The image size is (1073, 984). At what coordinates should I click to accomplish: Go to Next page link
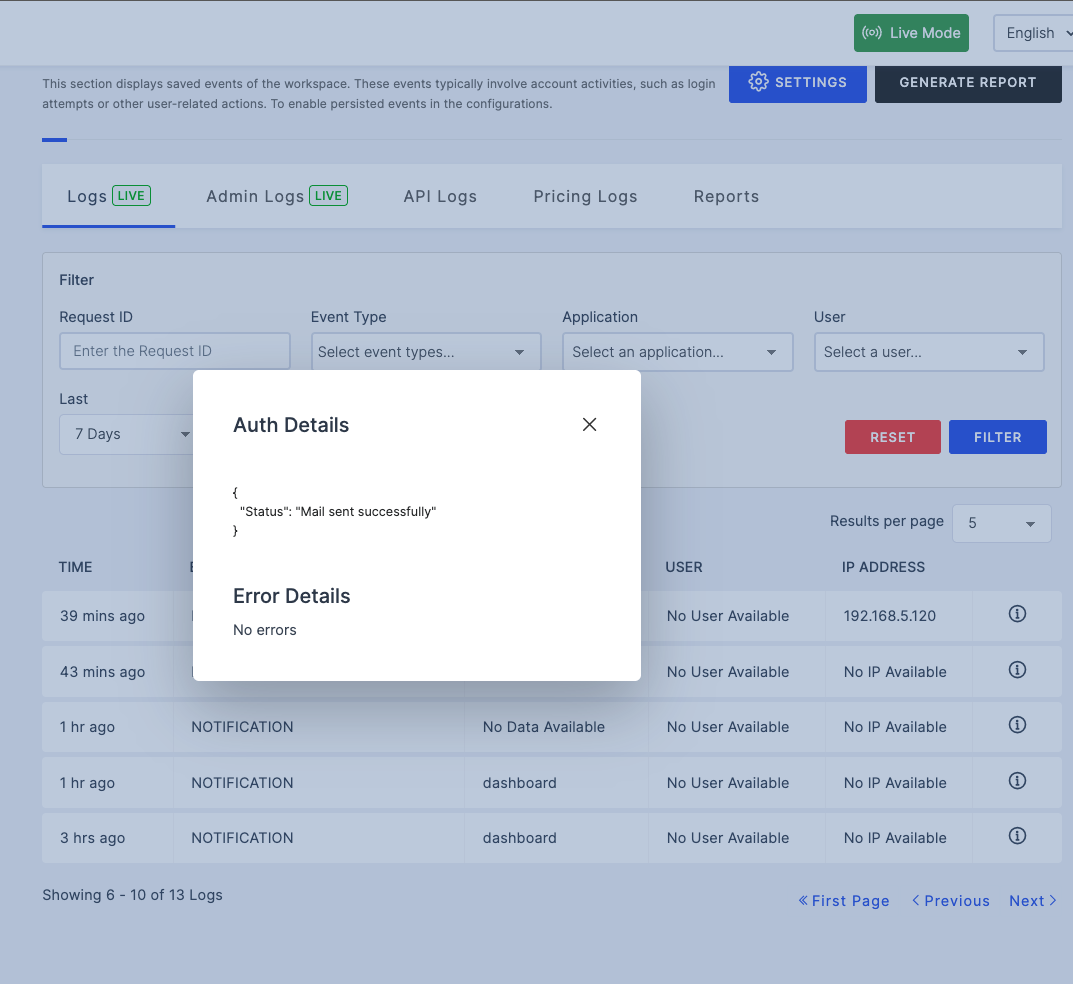(1032, 901)
